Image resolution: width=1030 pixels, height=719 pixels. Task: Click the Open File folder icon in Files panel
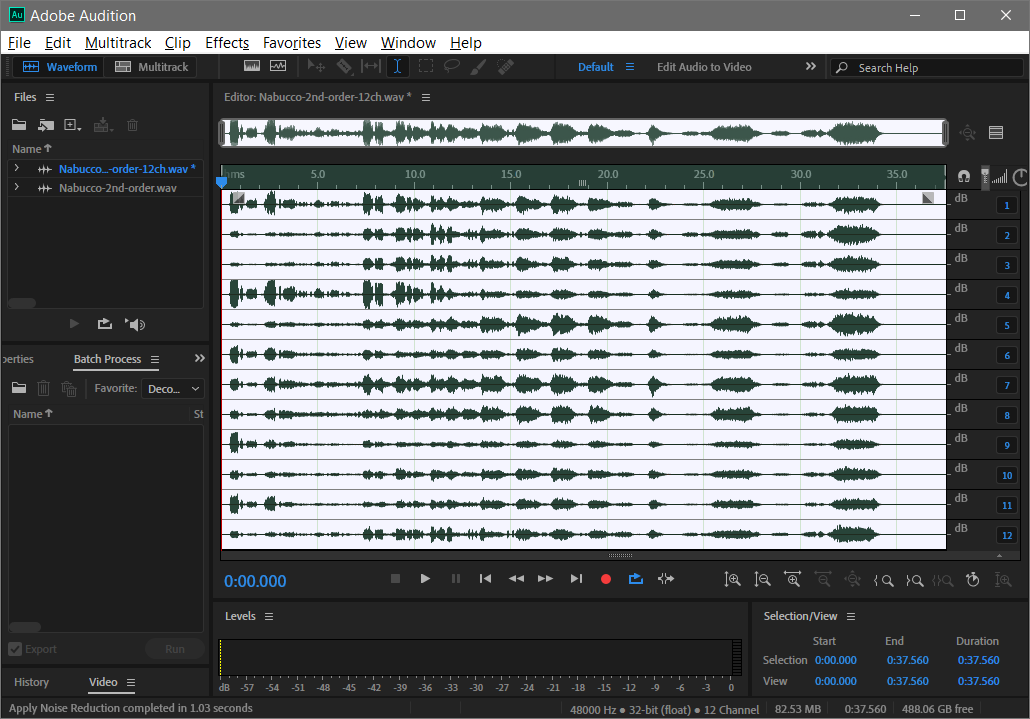19,125
